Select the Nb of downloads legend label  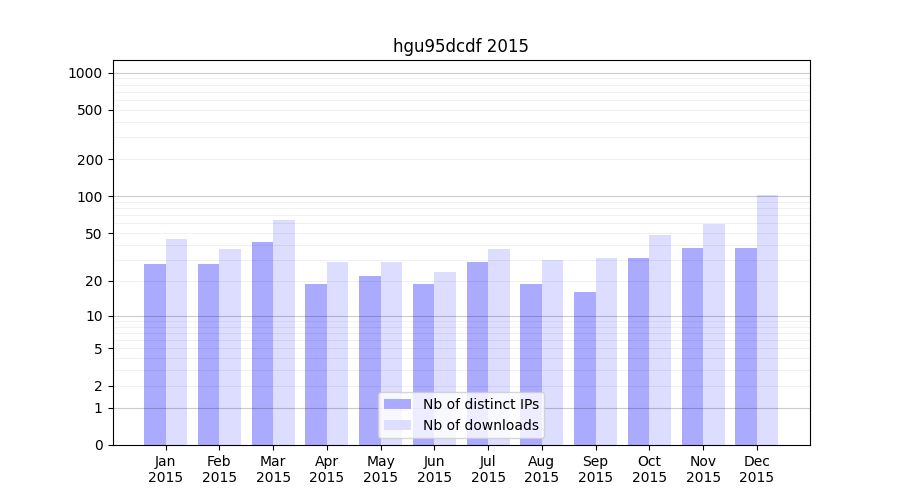coord(480,425)
